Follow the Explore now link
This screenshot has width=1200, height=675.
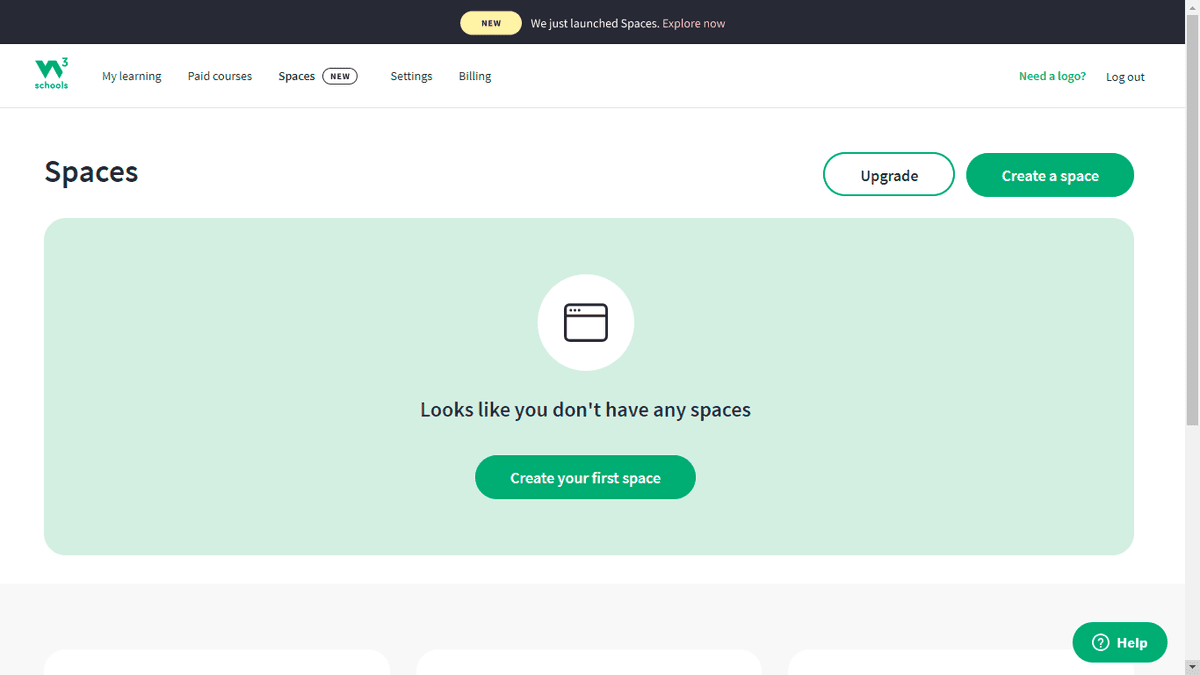[693, 23]
